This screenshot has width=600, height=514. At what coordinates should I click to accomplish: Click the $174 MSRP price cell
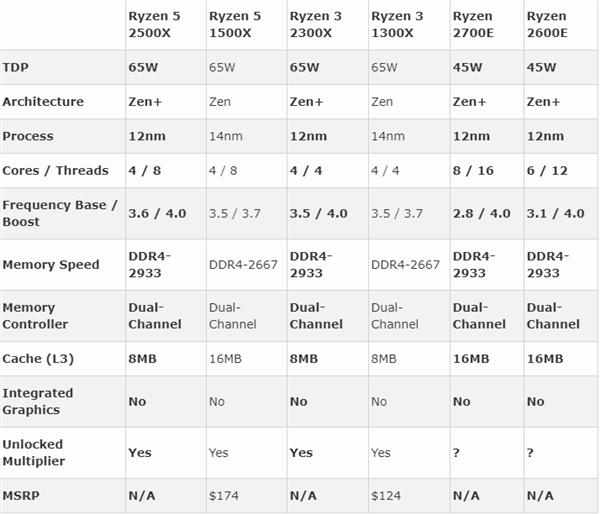[225, 495]
